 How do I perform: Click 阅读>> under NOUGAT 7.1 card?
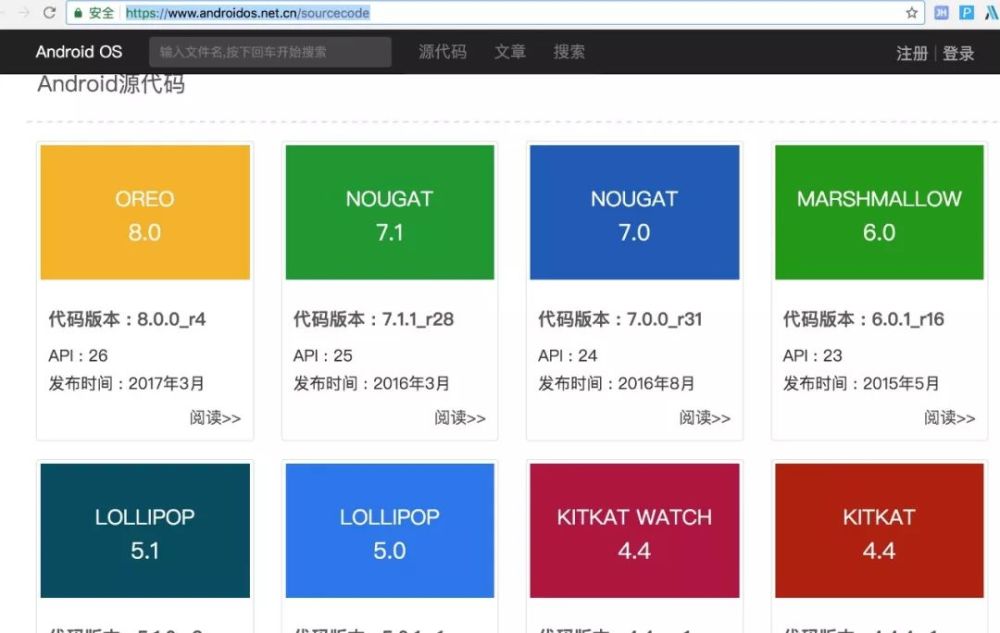[460, 418]
